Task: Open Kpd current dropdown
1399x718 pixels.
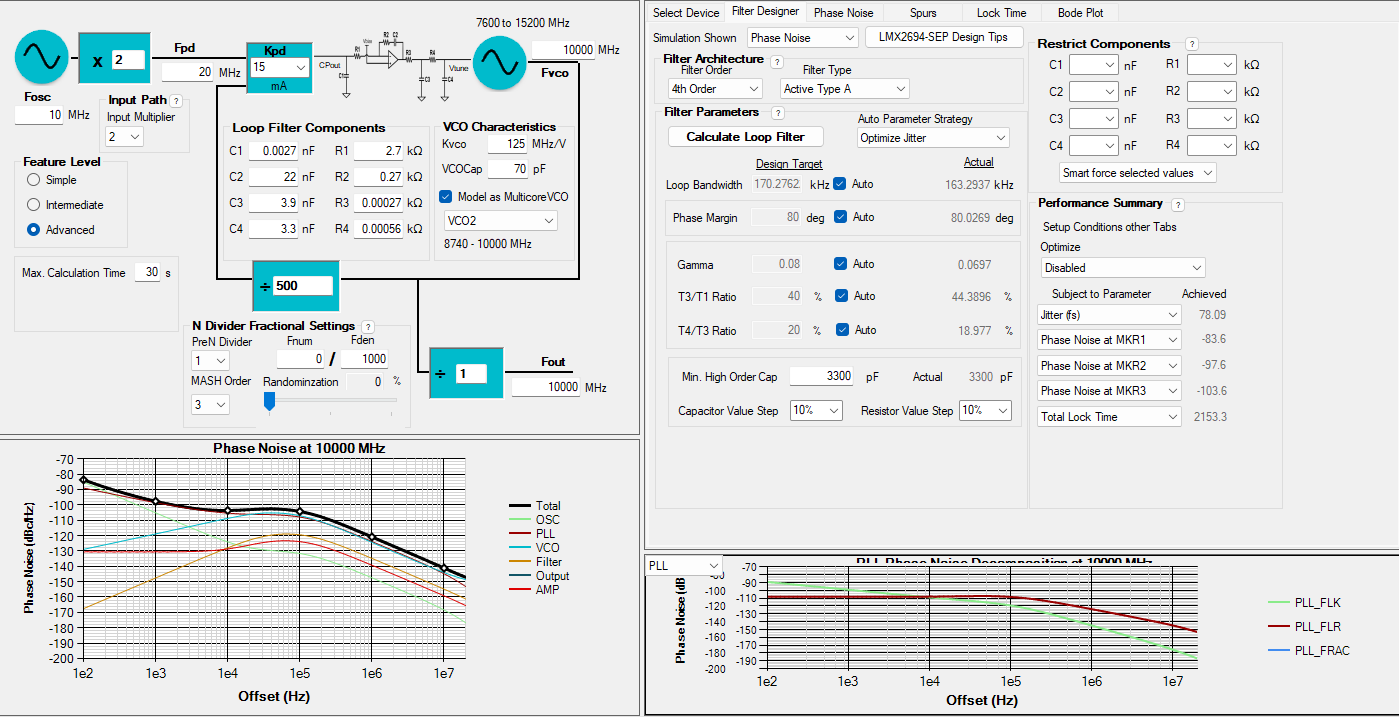Action: (x=279, y=67)
